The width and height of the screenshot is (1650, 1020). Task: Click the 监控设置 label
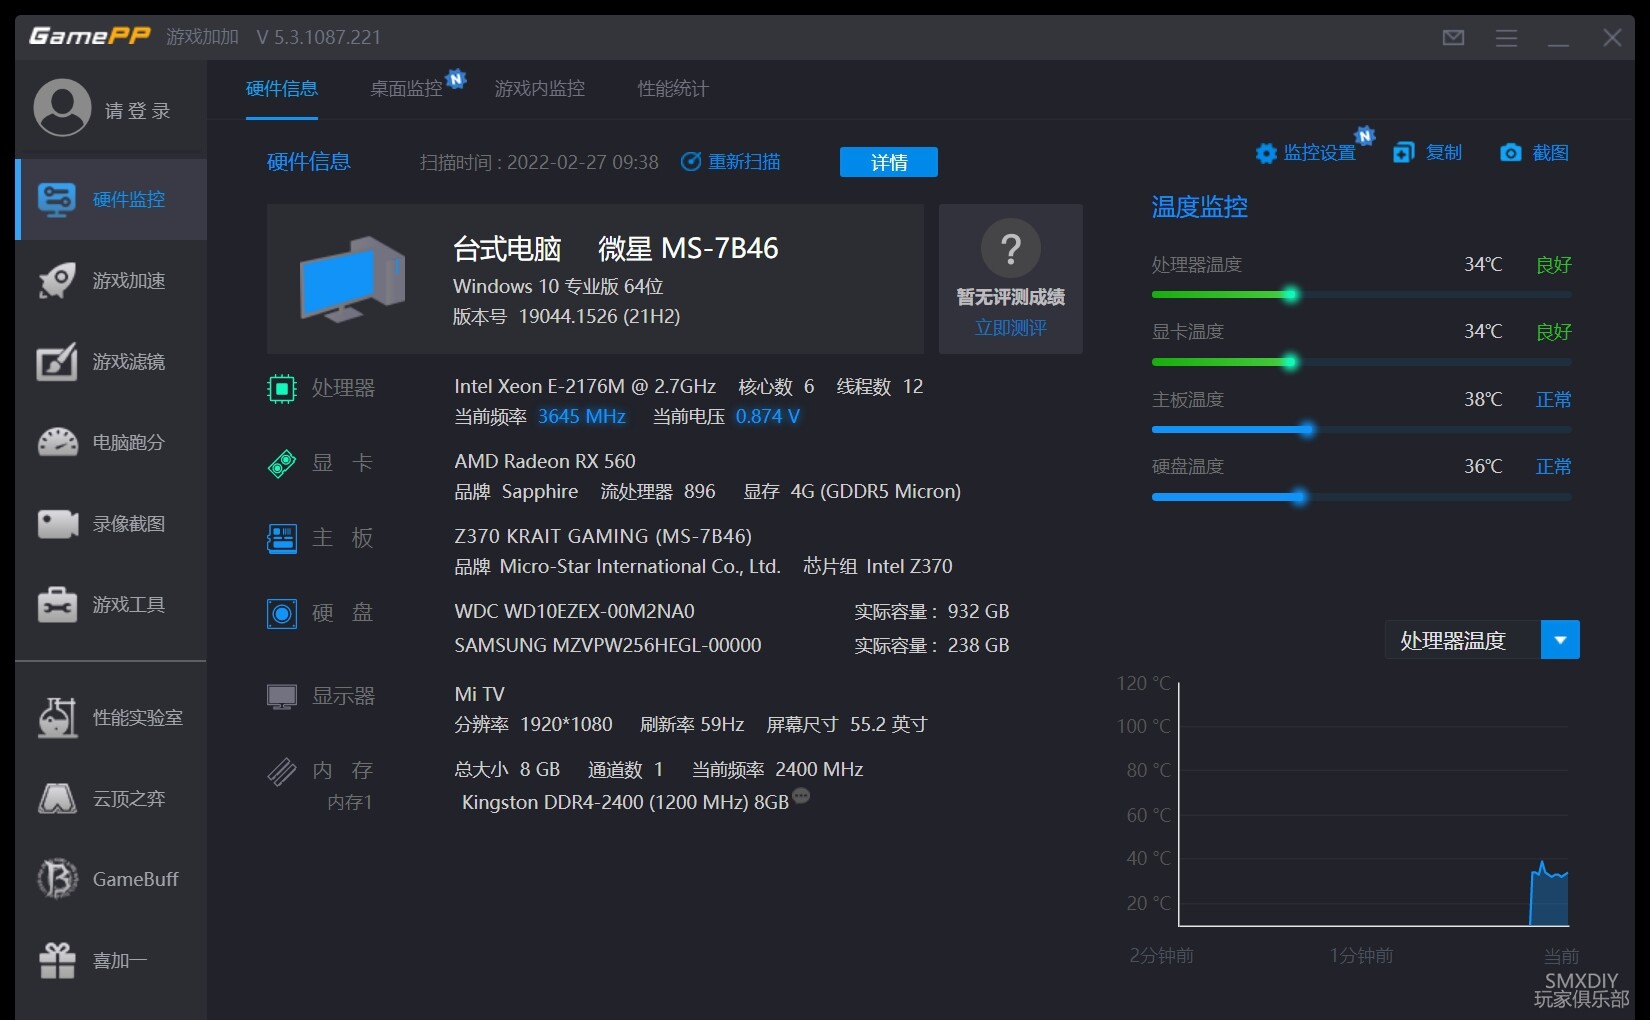(x=1320, y=153)
